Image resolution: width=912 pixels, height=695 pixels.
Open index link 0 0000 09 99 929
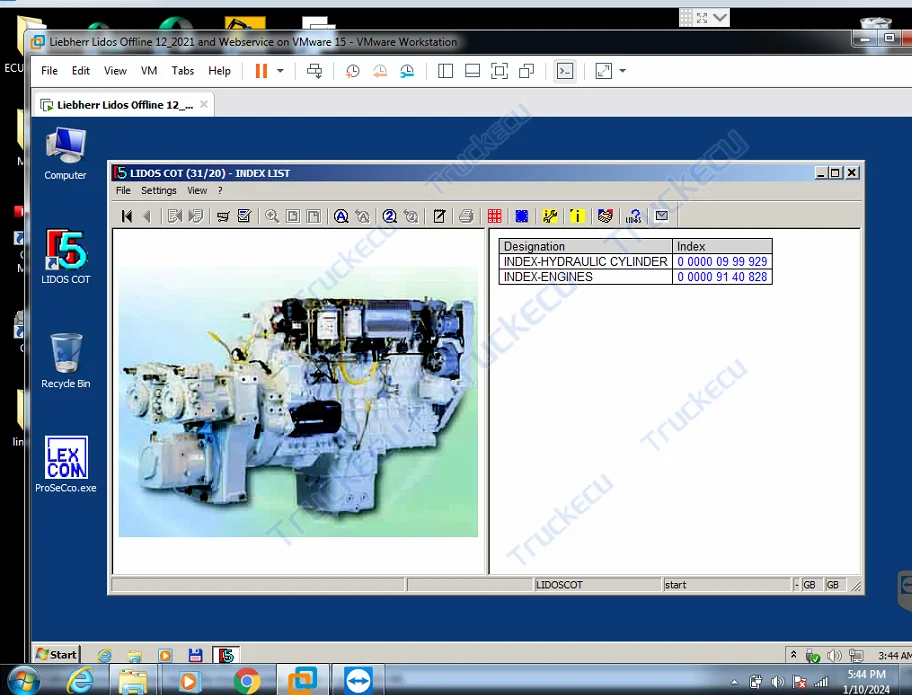[x=722, y=262]
